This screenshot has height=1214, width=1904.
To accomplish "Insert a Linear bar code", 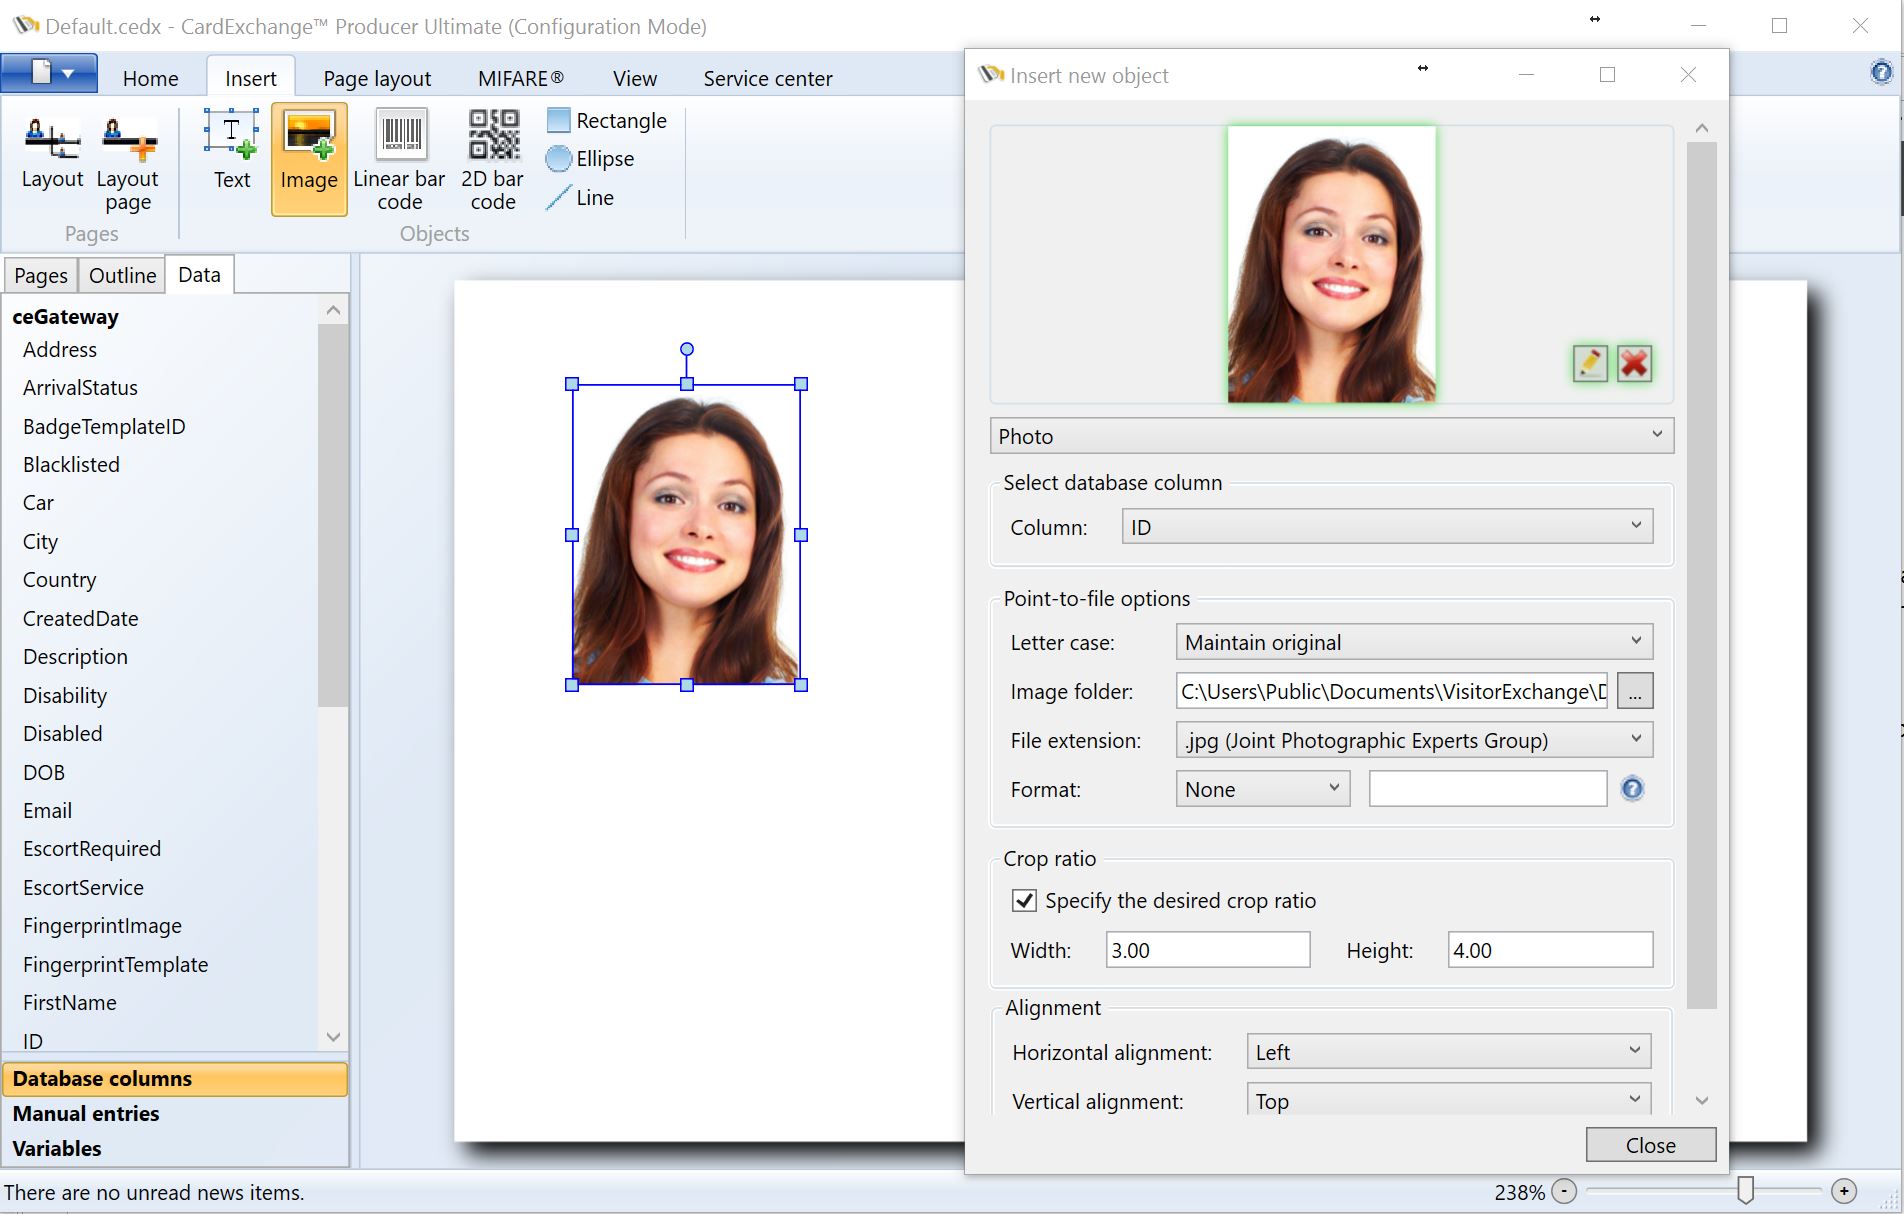I will tap(399, 161).
